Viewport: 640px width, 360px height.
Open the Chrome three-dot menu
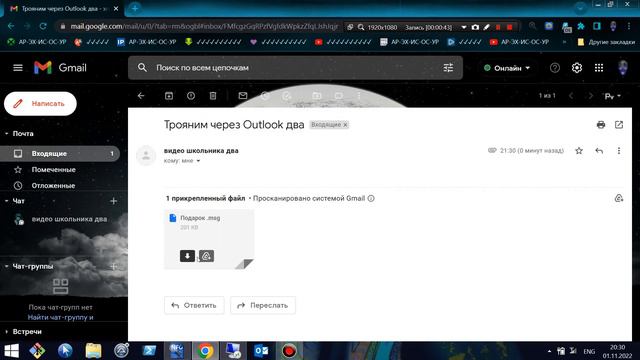(x=629, y=26)
